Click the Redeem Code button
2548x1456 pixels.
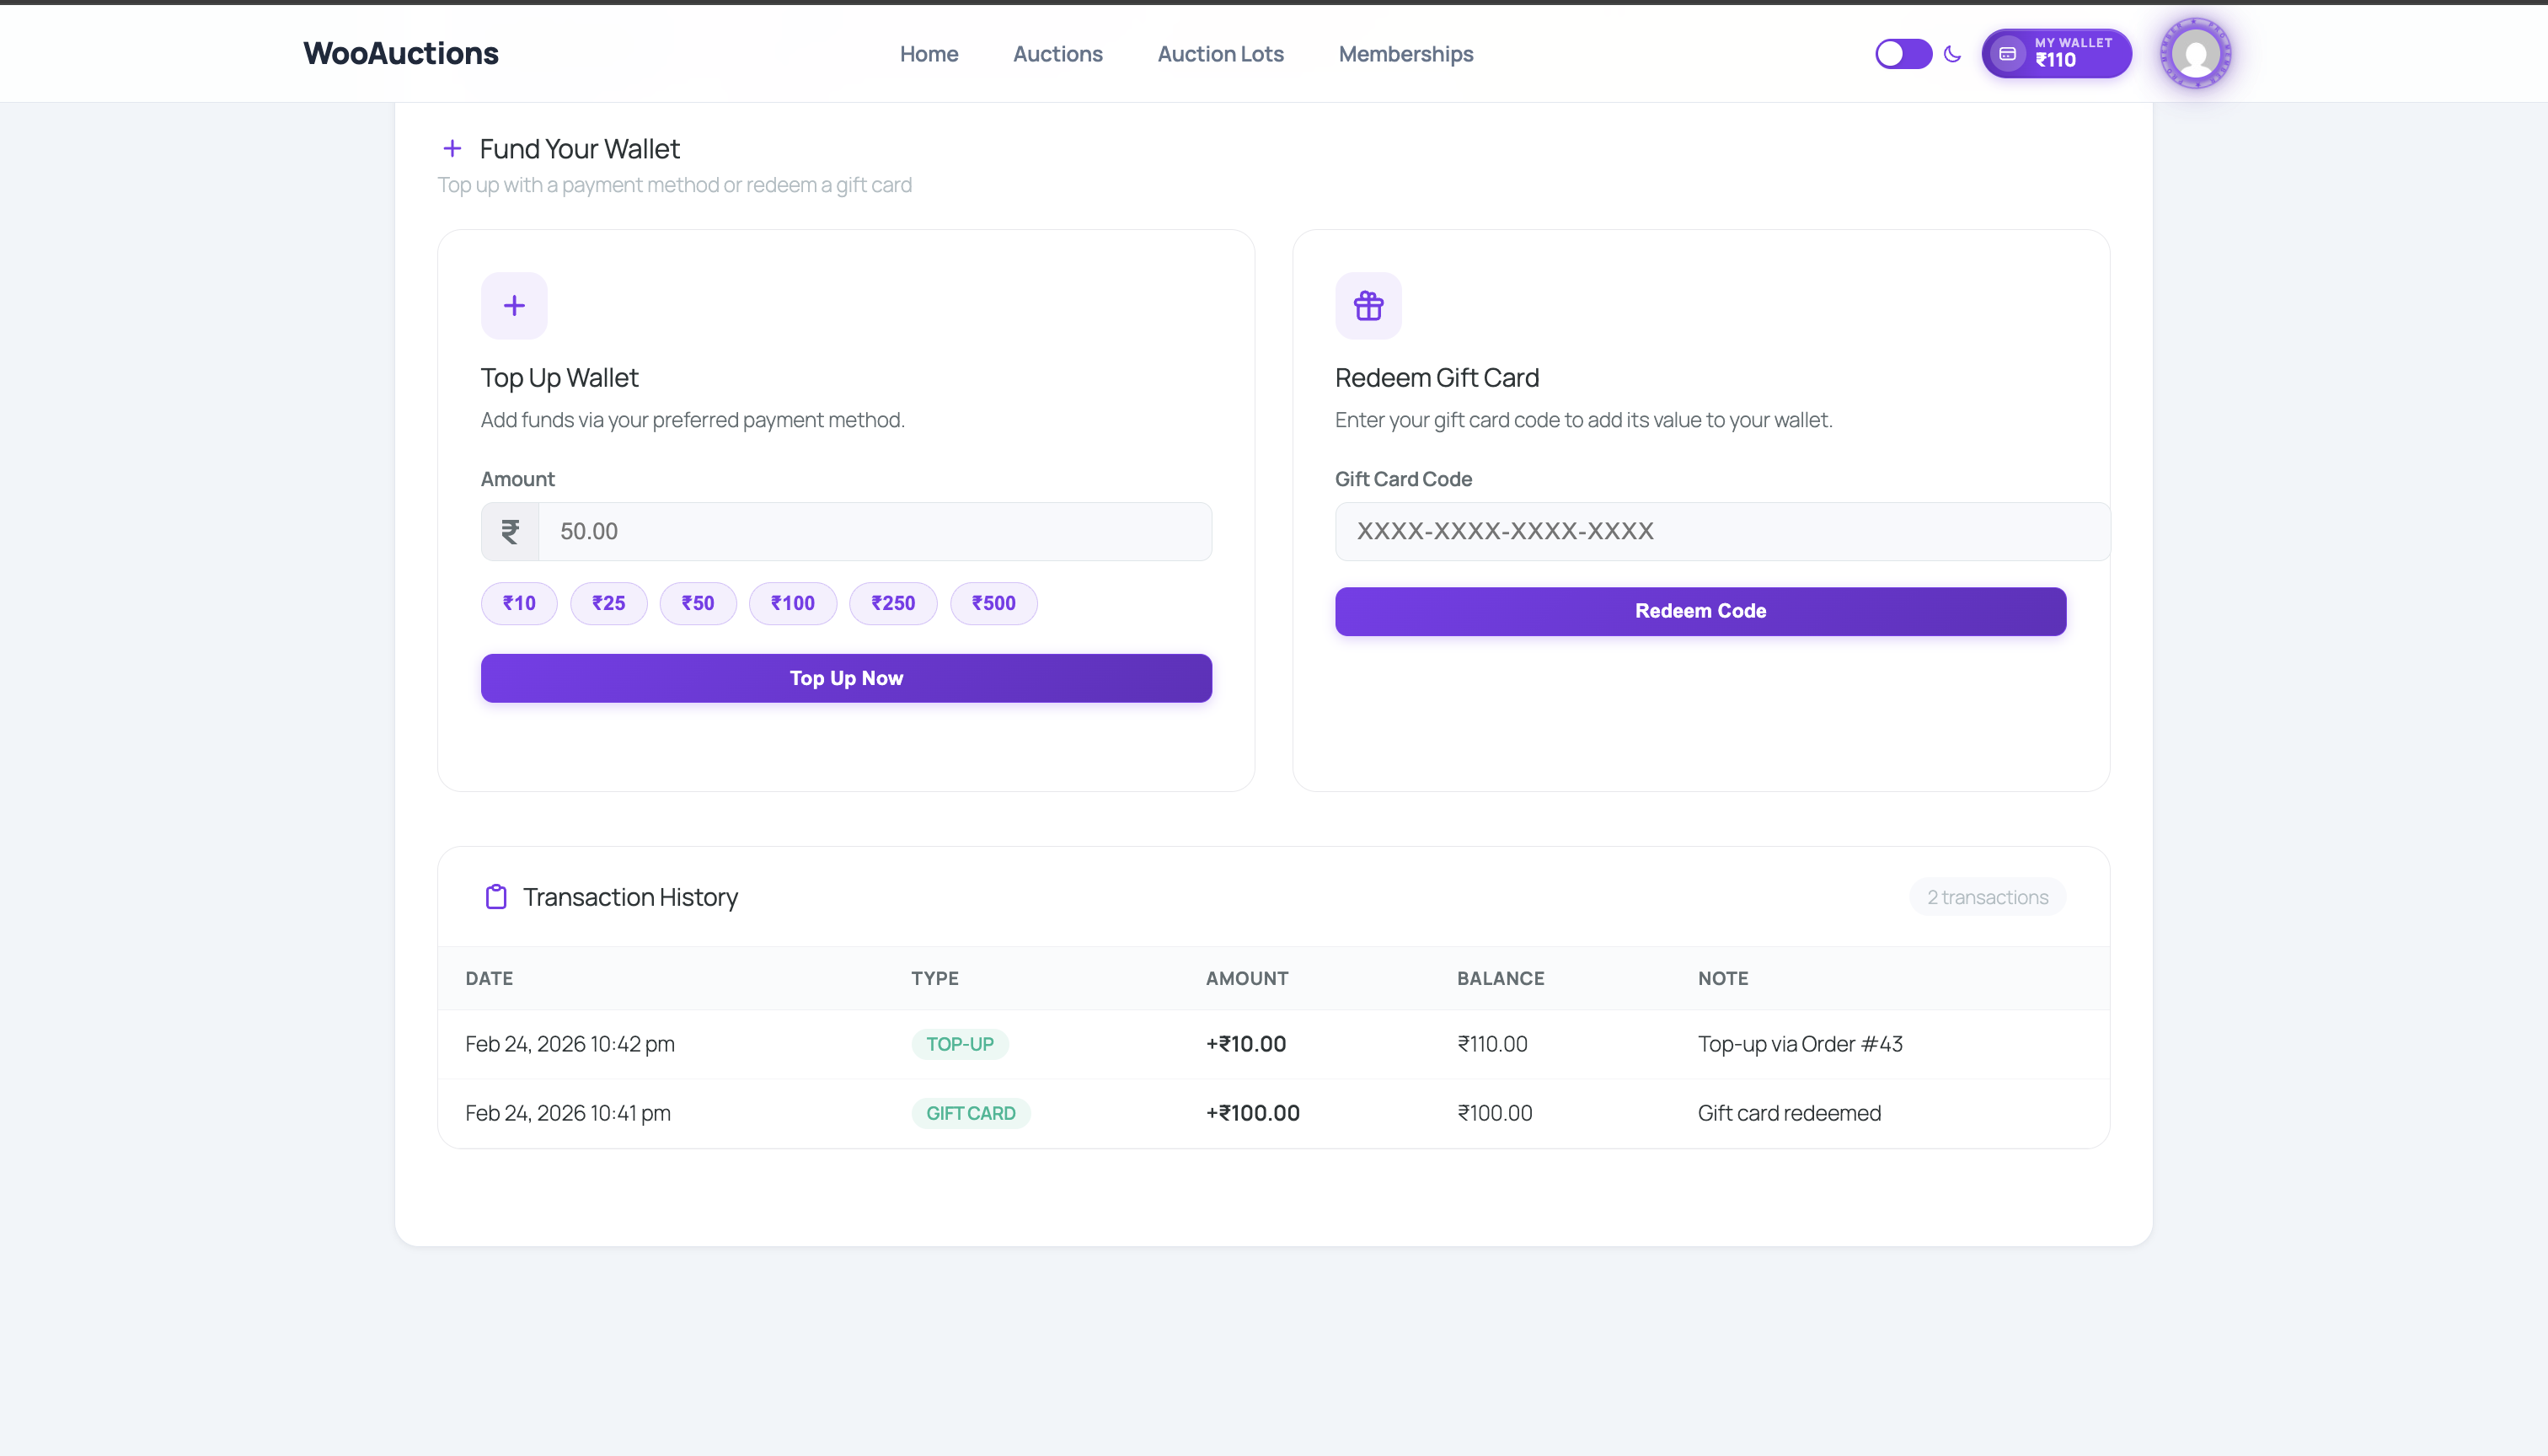[1699, 611]
